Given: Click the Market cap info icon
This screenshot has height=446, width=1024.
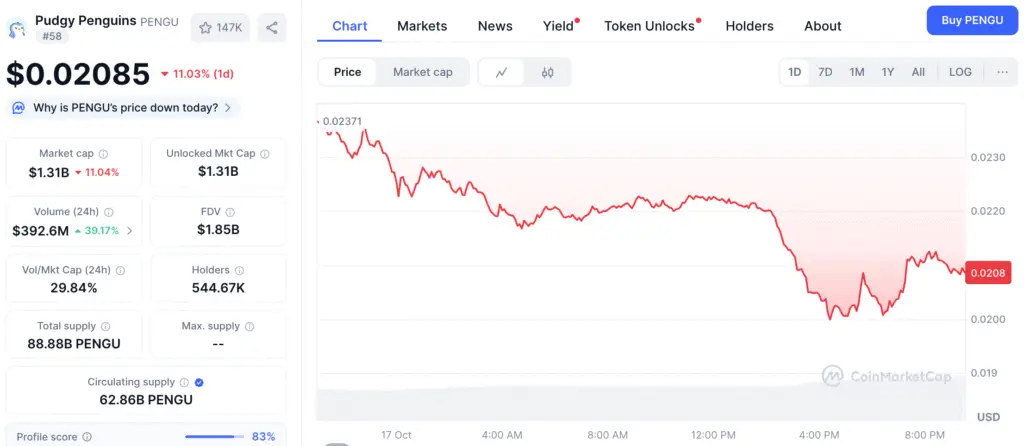Looking at the screenshot, I should point(104,154).
